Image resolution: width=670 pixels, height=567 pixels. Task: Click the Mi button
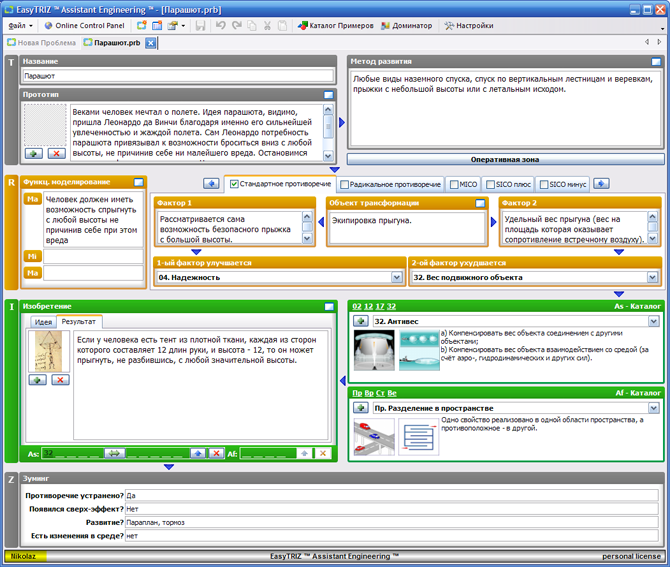click(32, 256)
